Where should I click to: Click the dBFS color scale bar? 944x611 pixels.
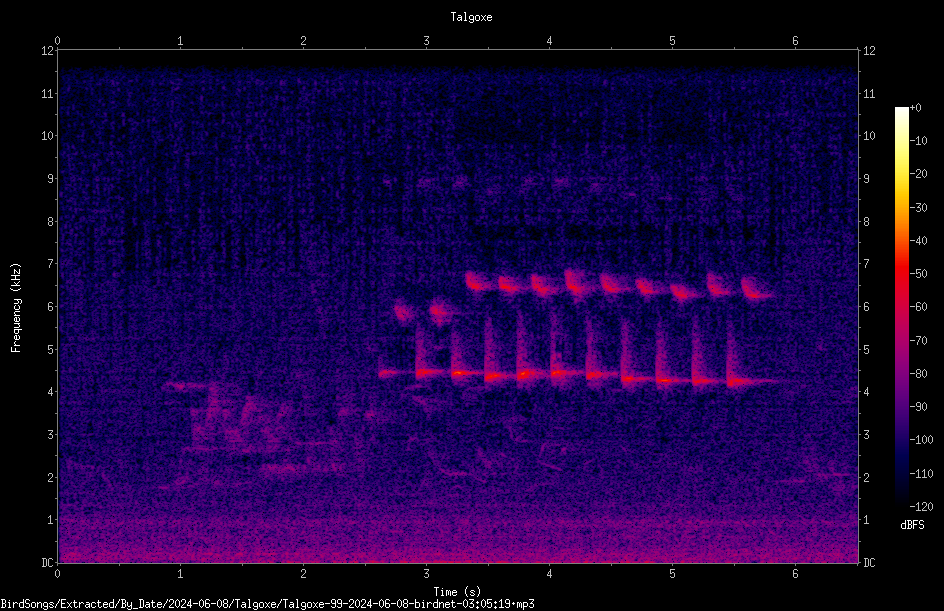[x=901, y=307]
